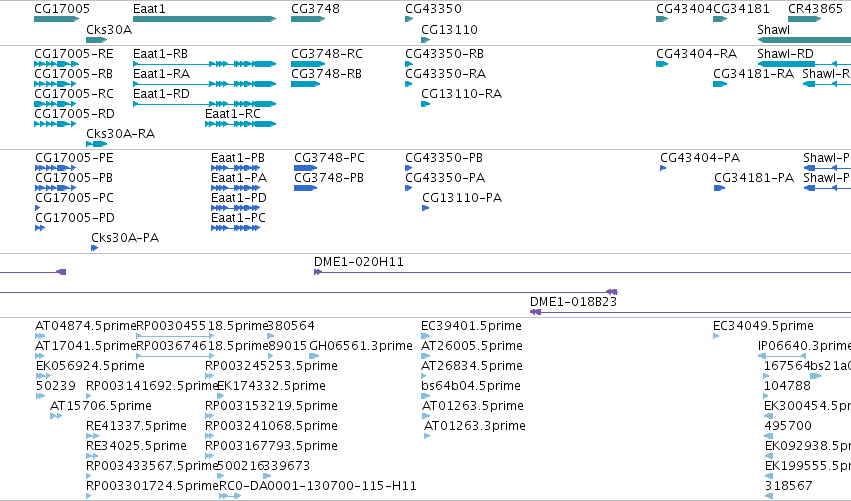The image size is (851, 501).
Task: Click the Eaat1-PC protein feature
Action: pyautogui.click(x=236, y=228)
